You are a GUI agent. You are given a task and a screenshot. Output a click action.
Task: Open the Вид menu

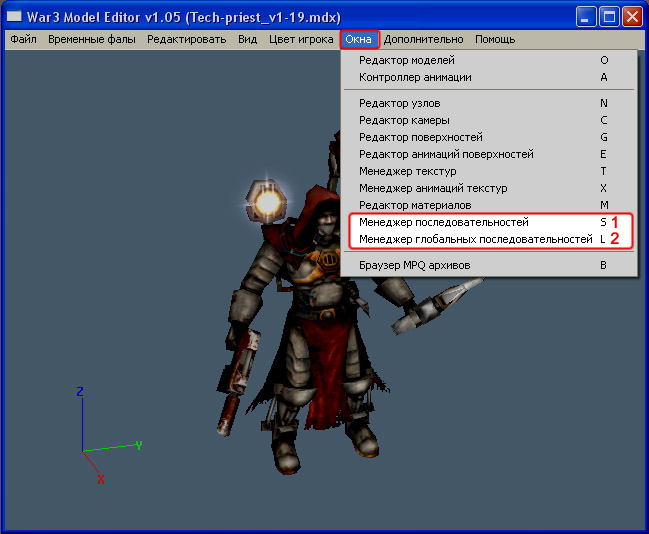(x=248, y=39)
